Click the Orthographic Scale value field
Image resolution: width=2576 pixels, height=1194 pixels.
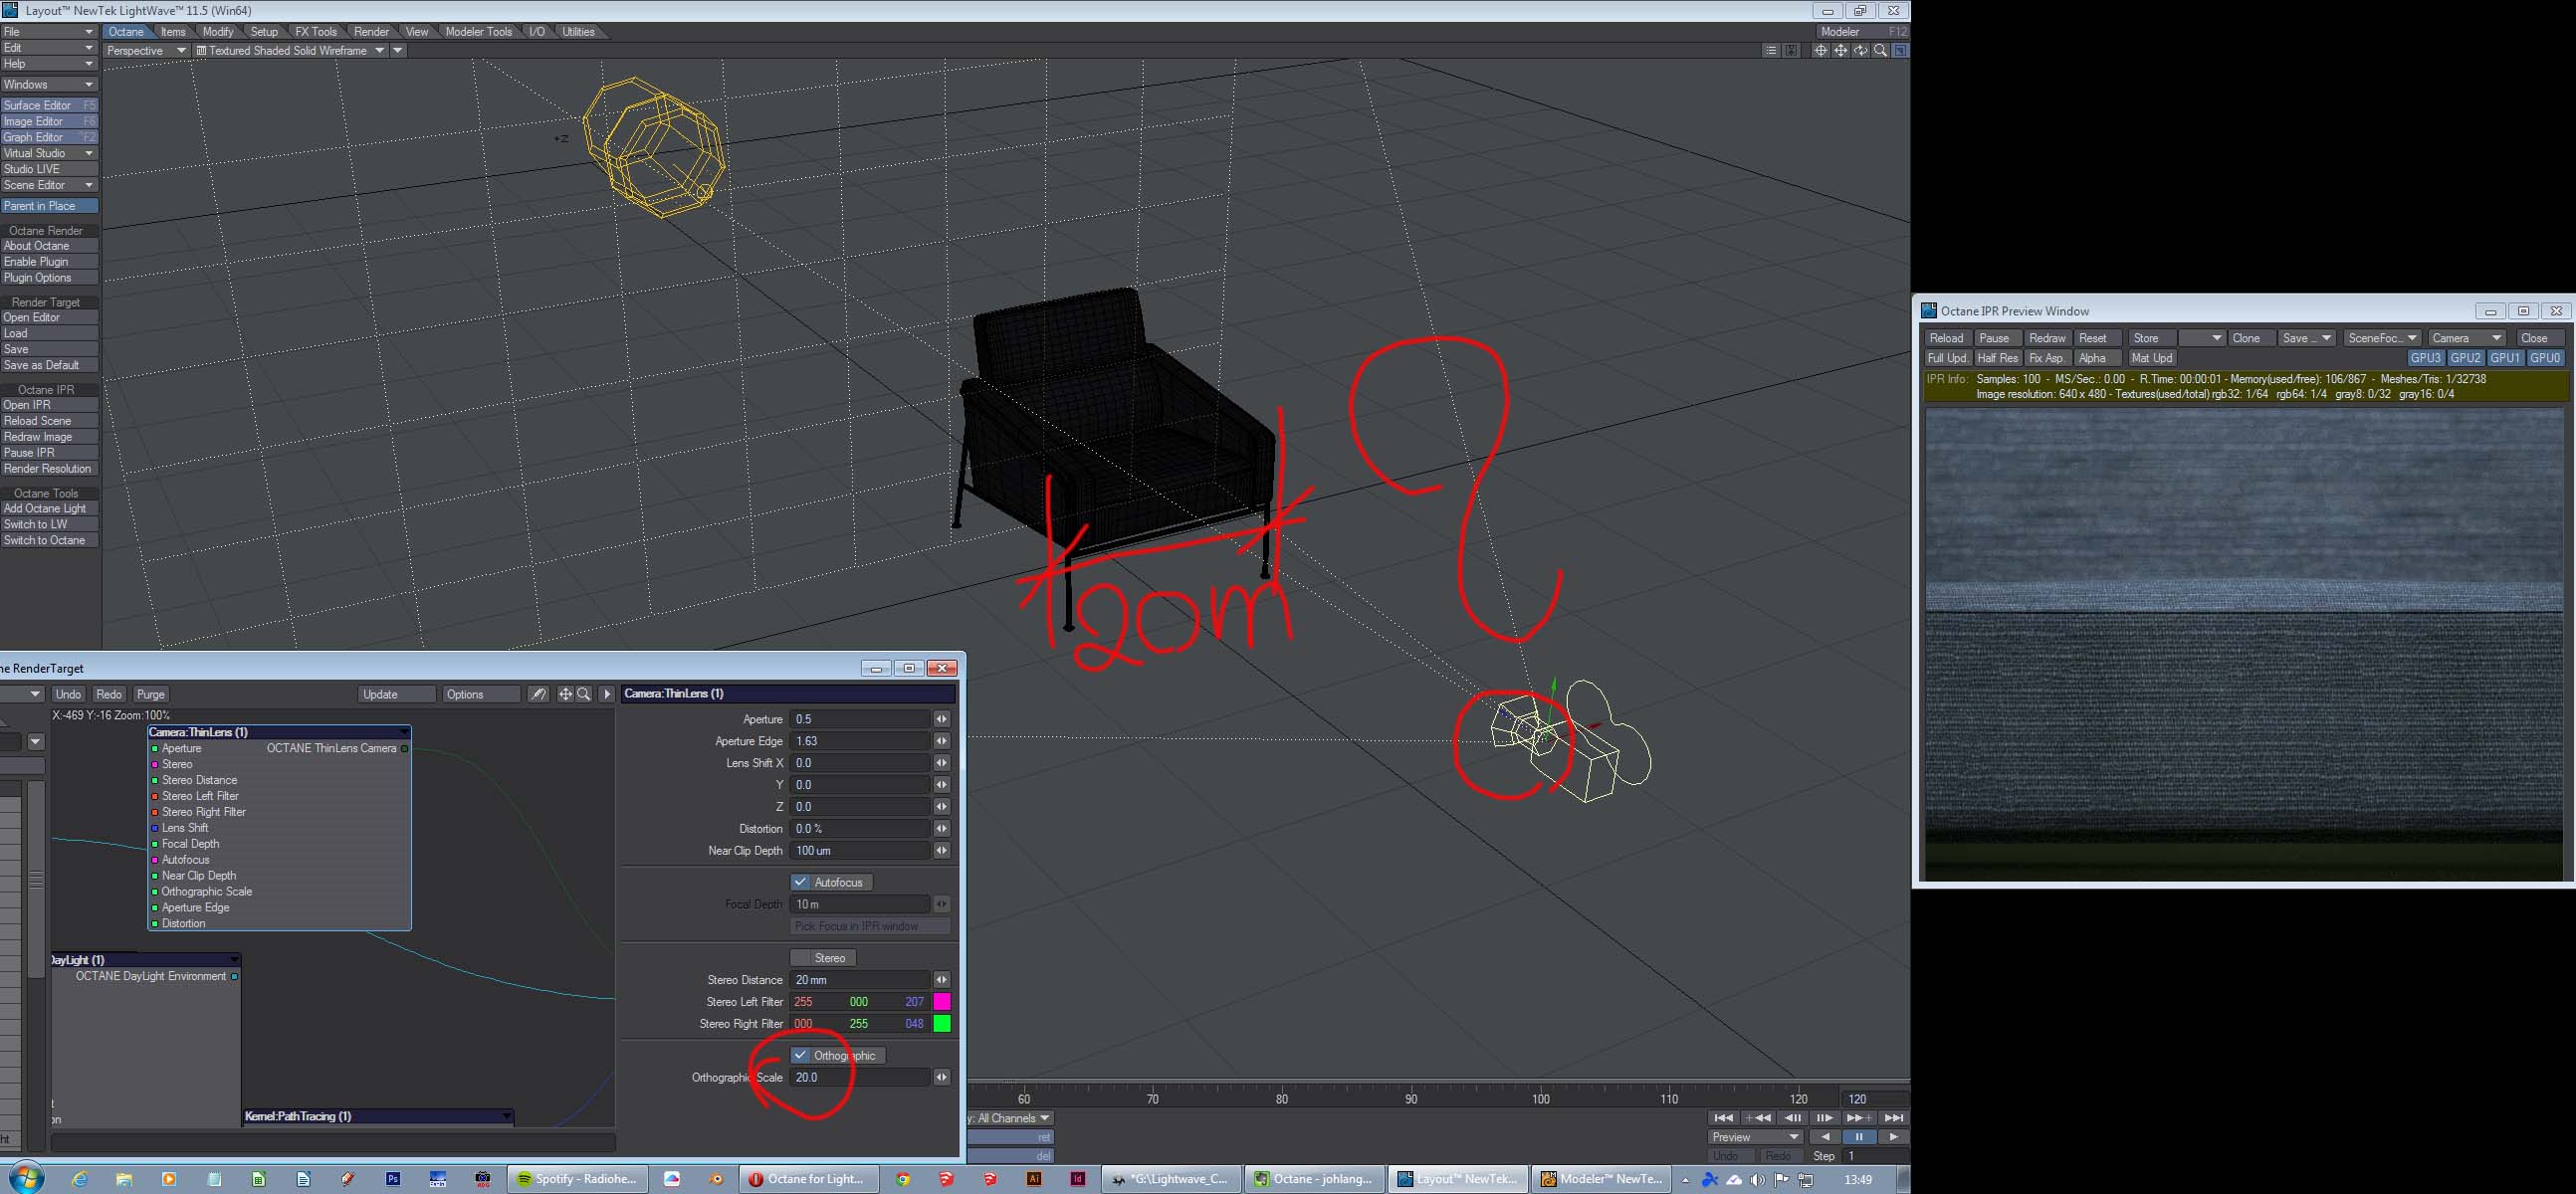[859, 1077]
